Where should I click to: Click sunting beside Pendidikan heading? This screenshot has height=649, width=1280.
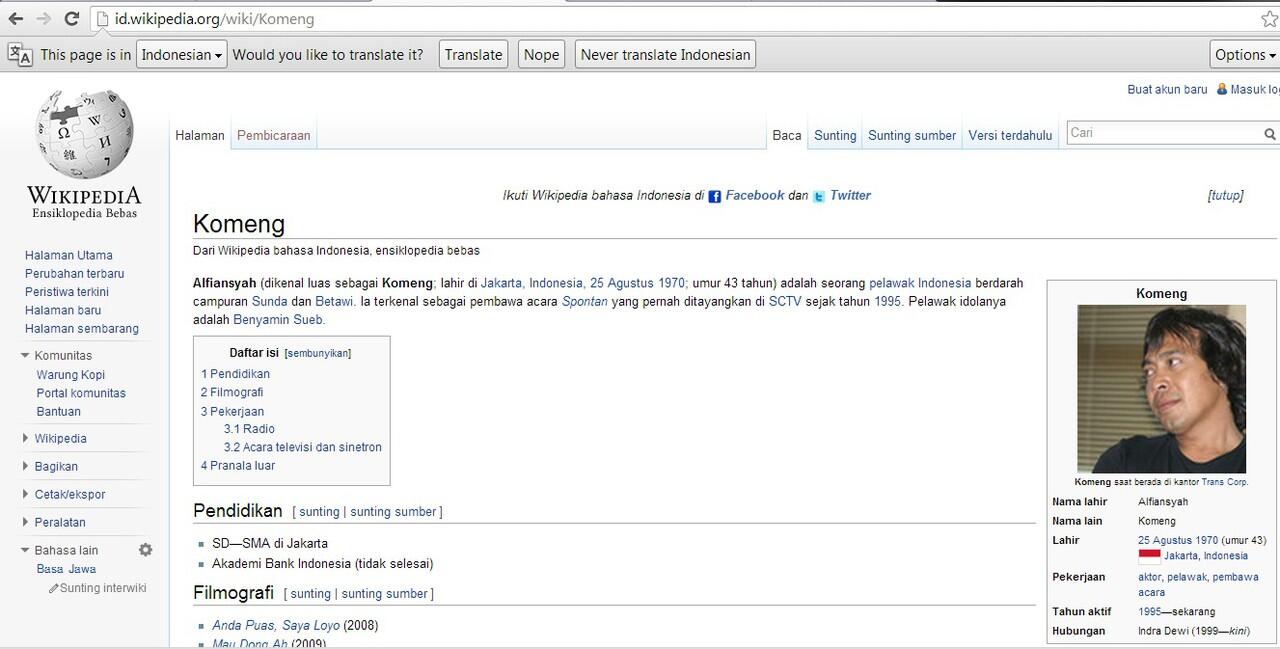(320, 512)
